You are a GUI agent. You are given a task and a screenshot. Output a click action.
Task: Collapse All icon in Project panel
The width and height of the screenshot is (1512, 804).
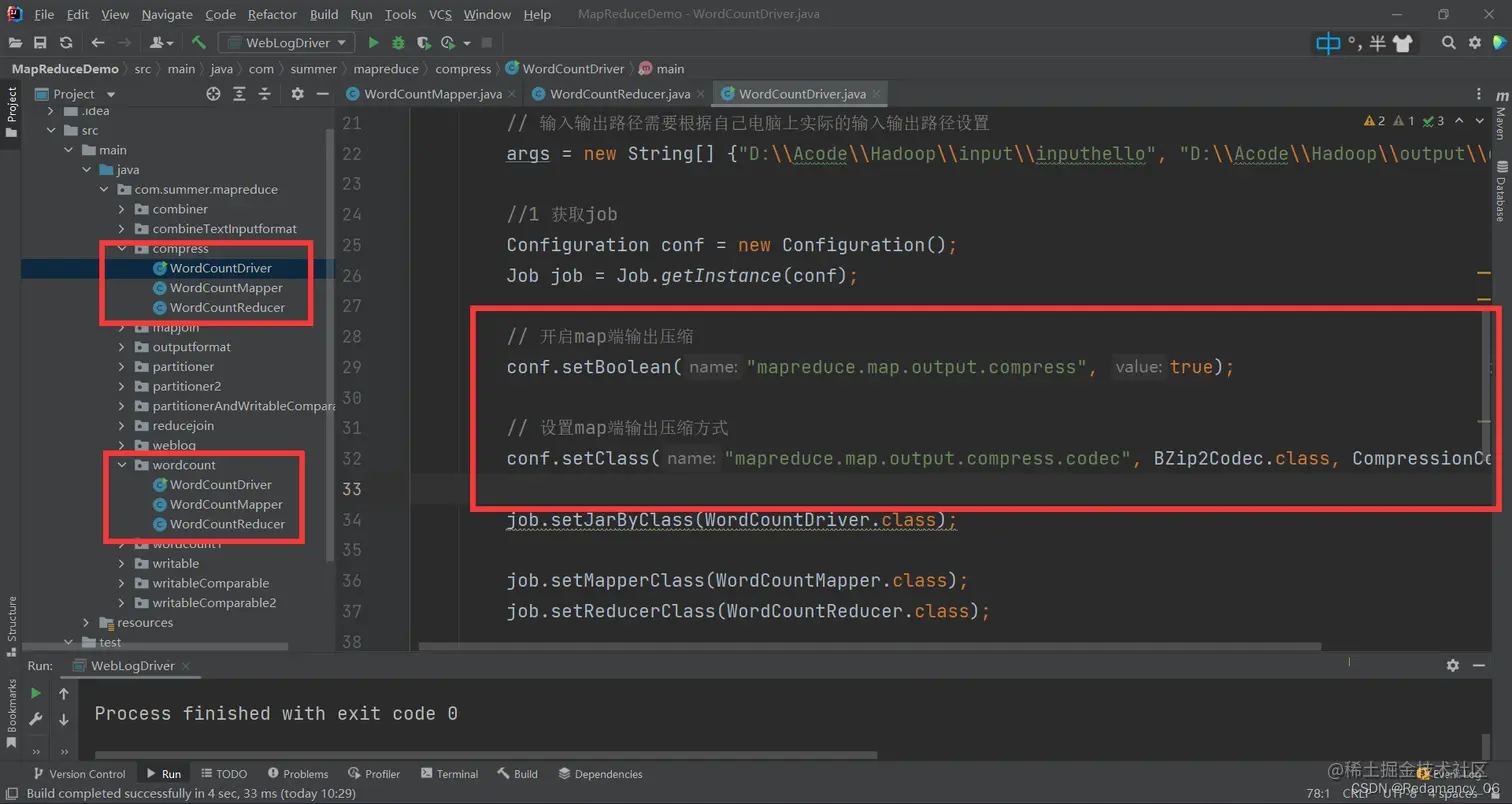(265, 94)
